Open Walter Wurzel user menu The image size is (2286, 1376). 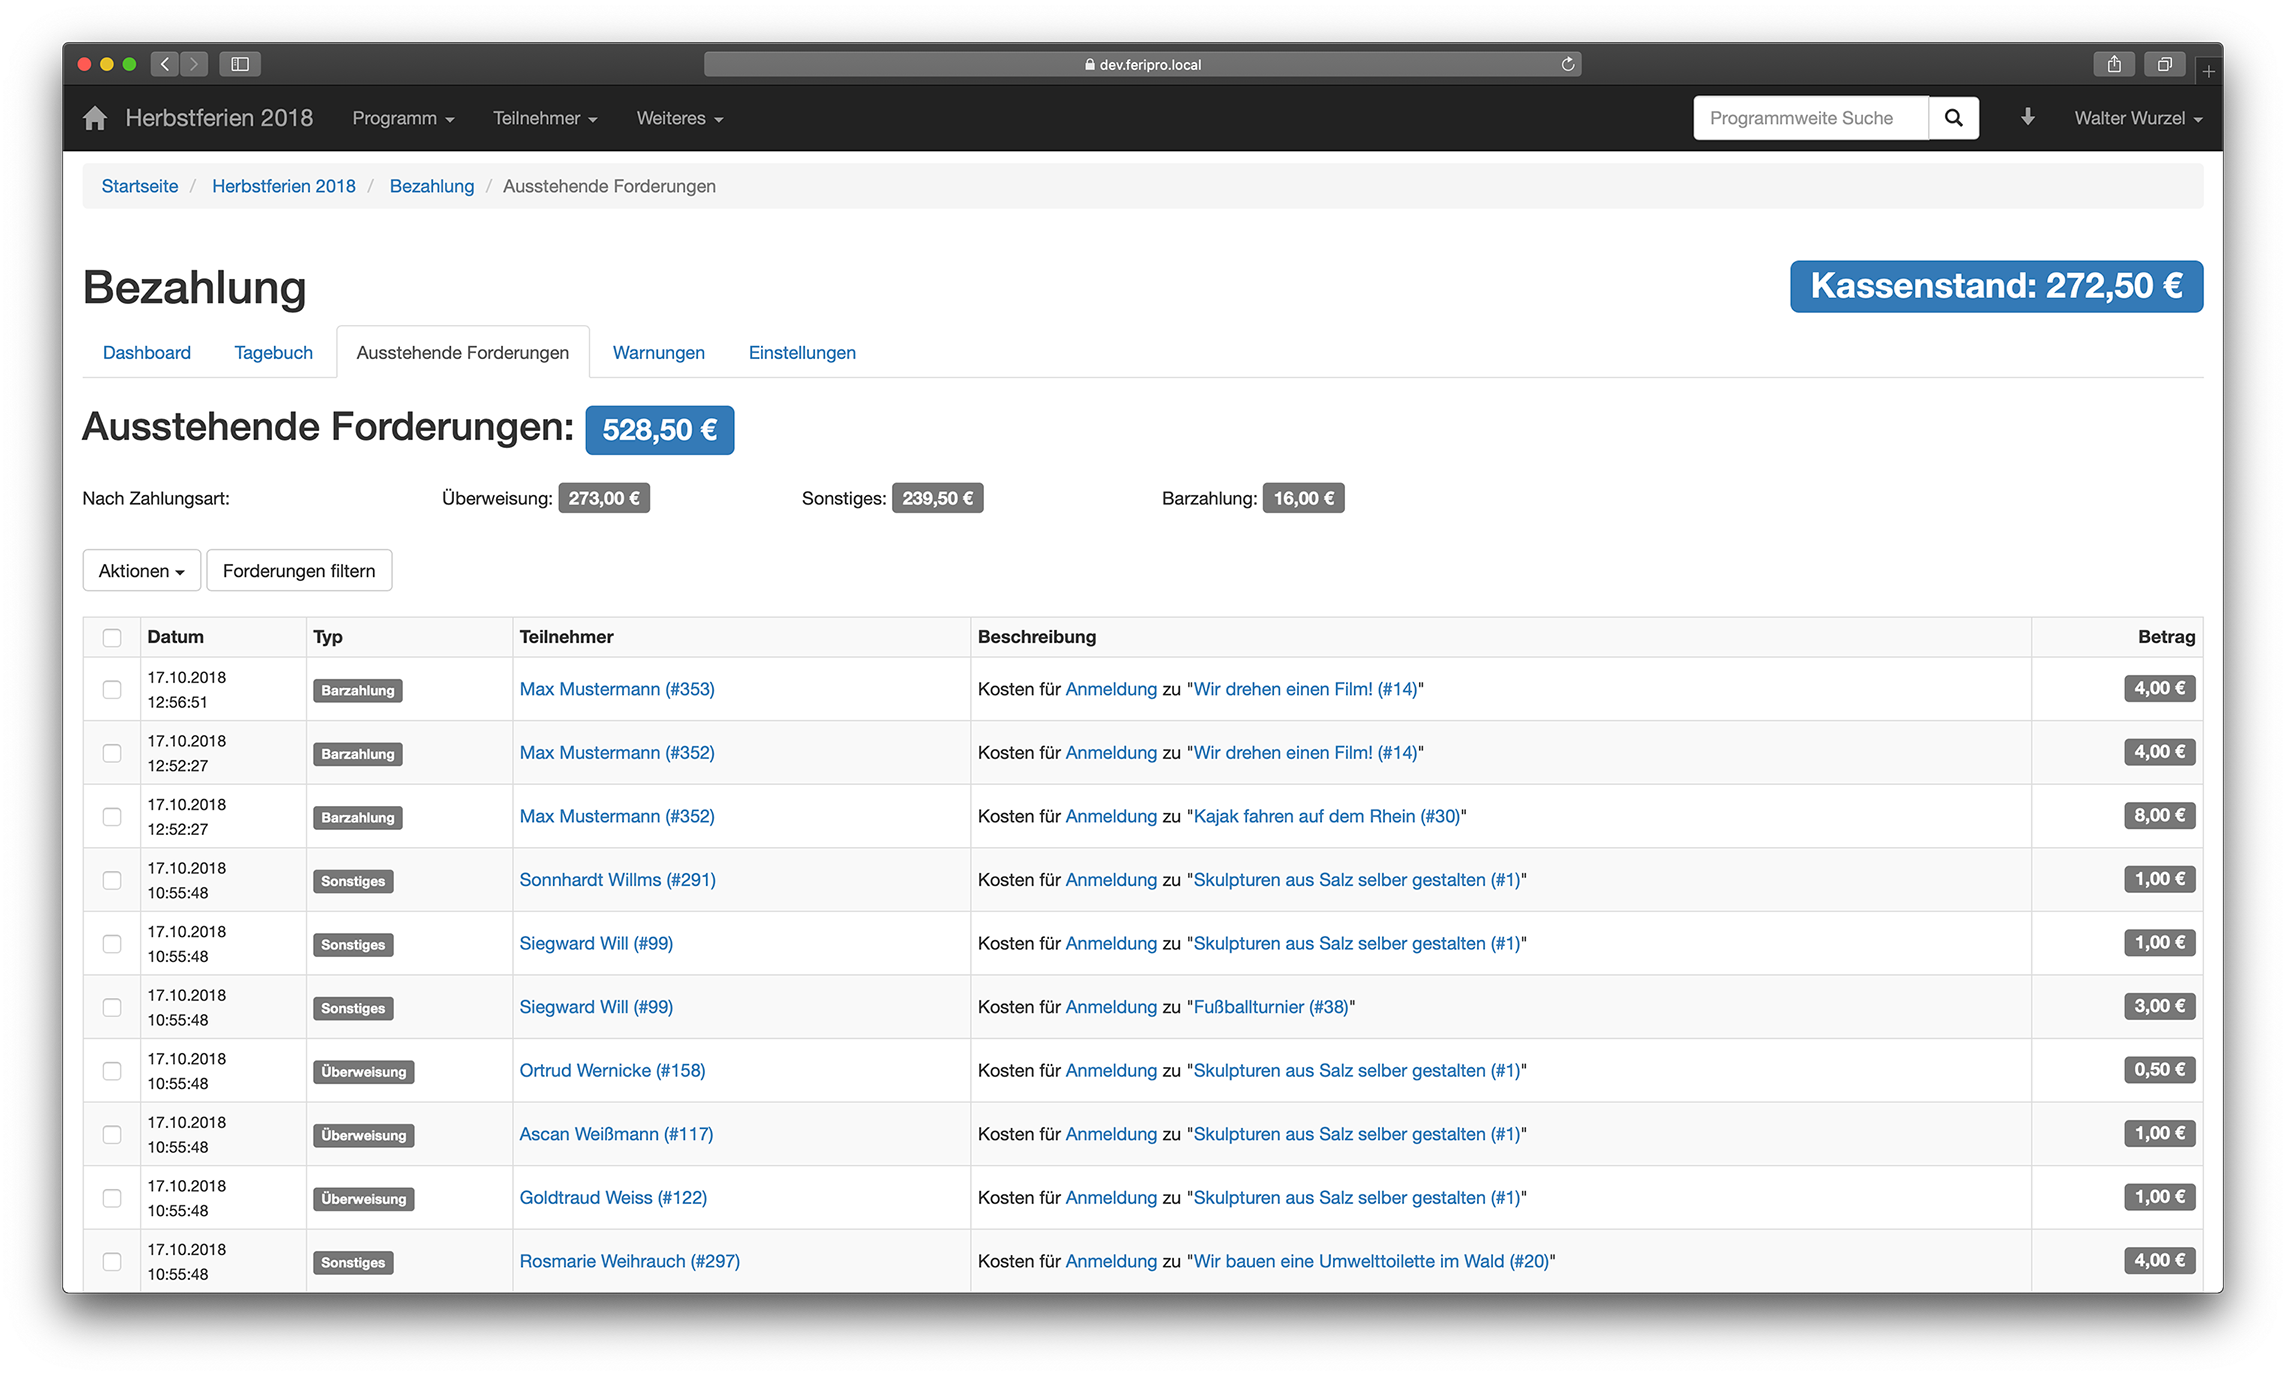[x=2137, y=118]
